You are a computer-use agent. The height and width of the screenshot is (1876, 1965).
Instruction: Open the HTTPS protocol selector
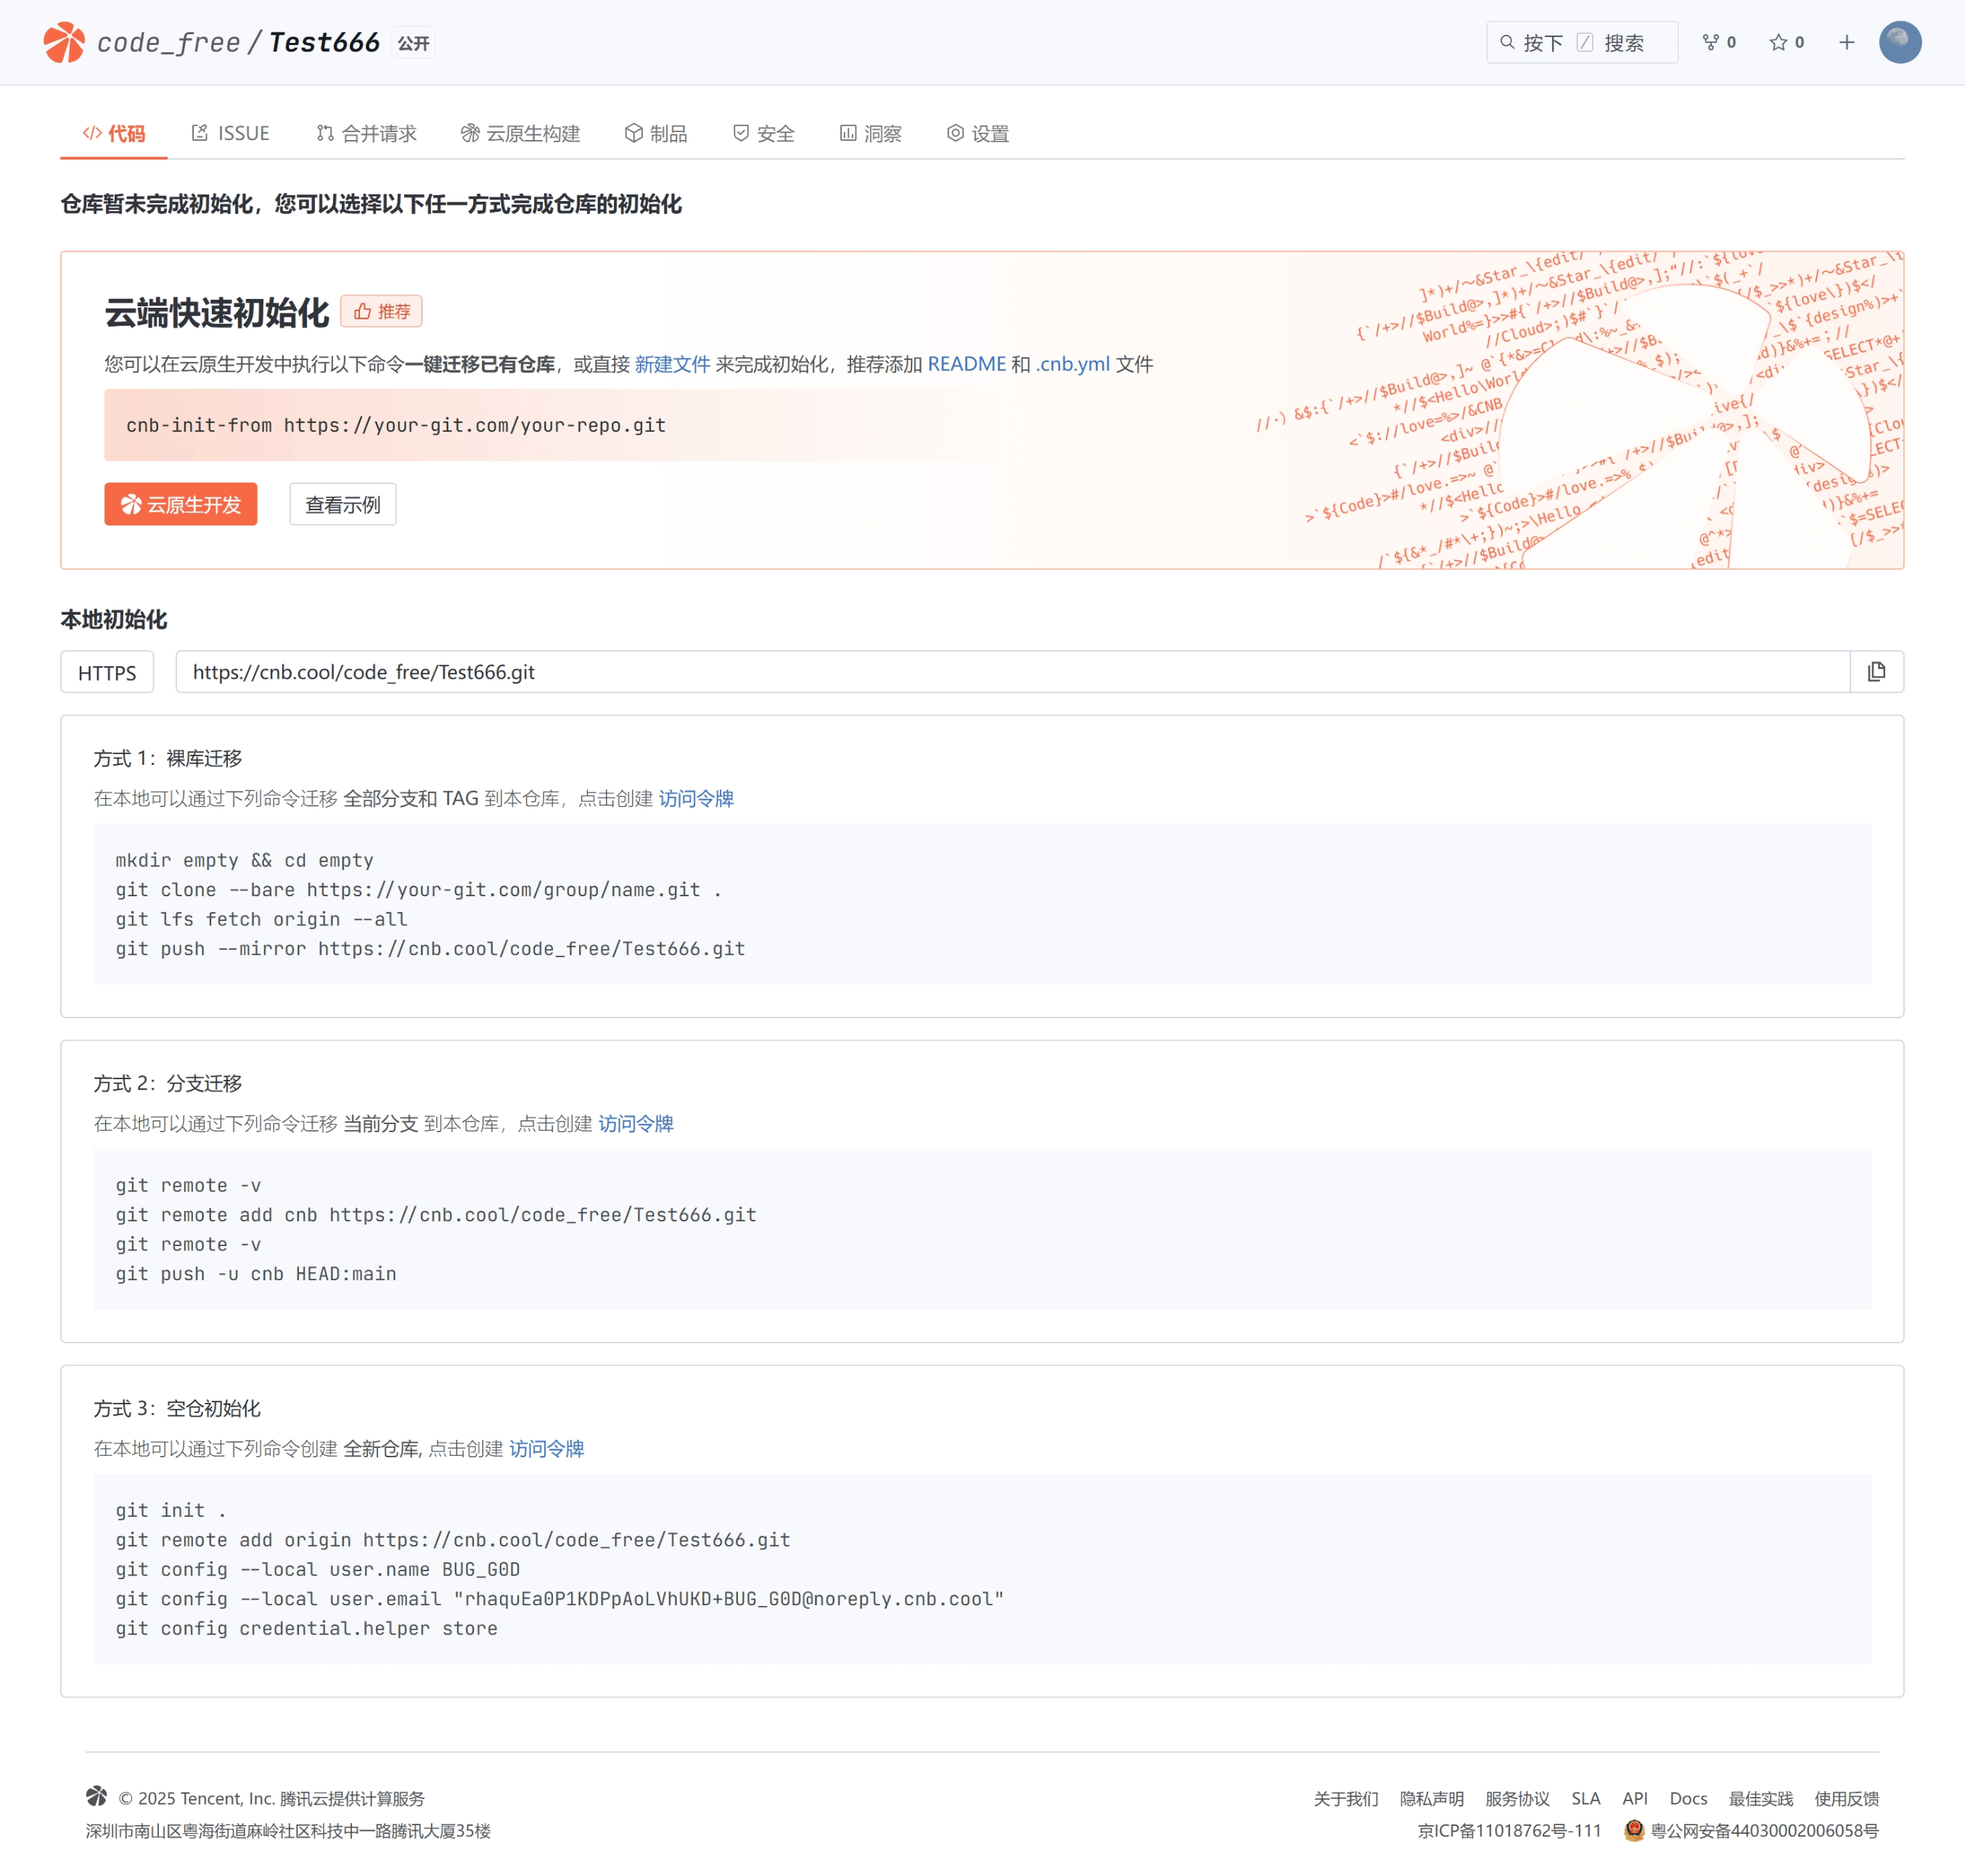(x=107, y=672)
